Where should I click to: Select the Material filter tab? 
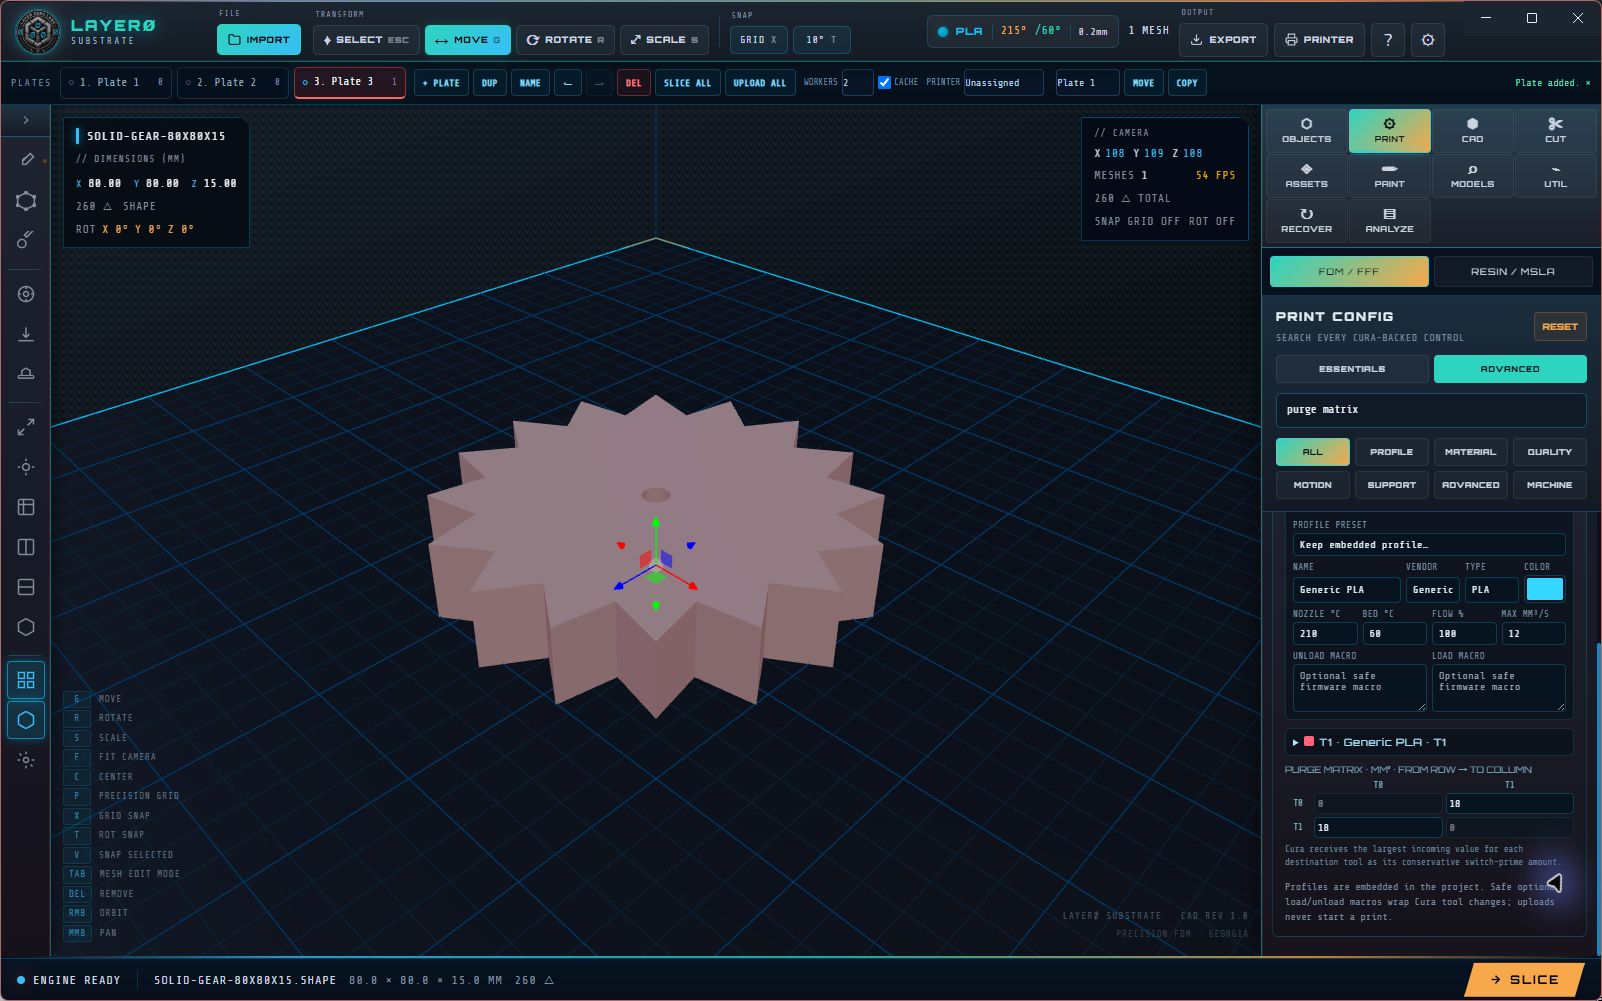point(1470,452)
